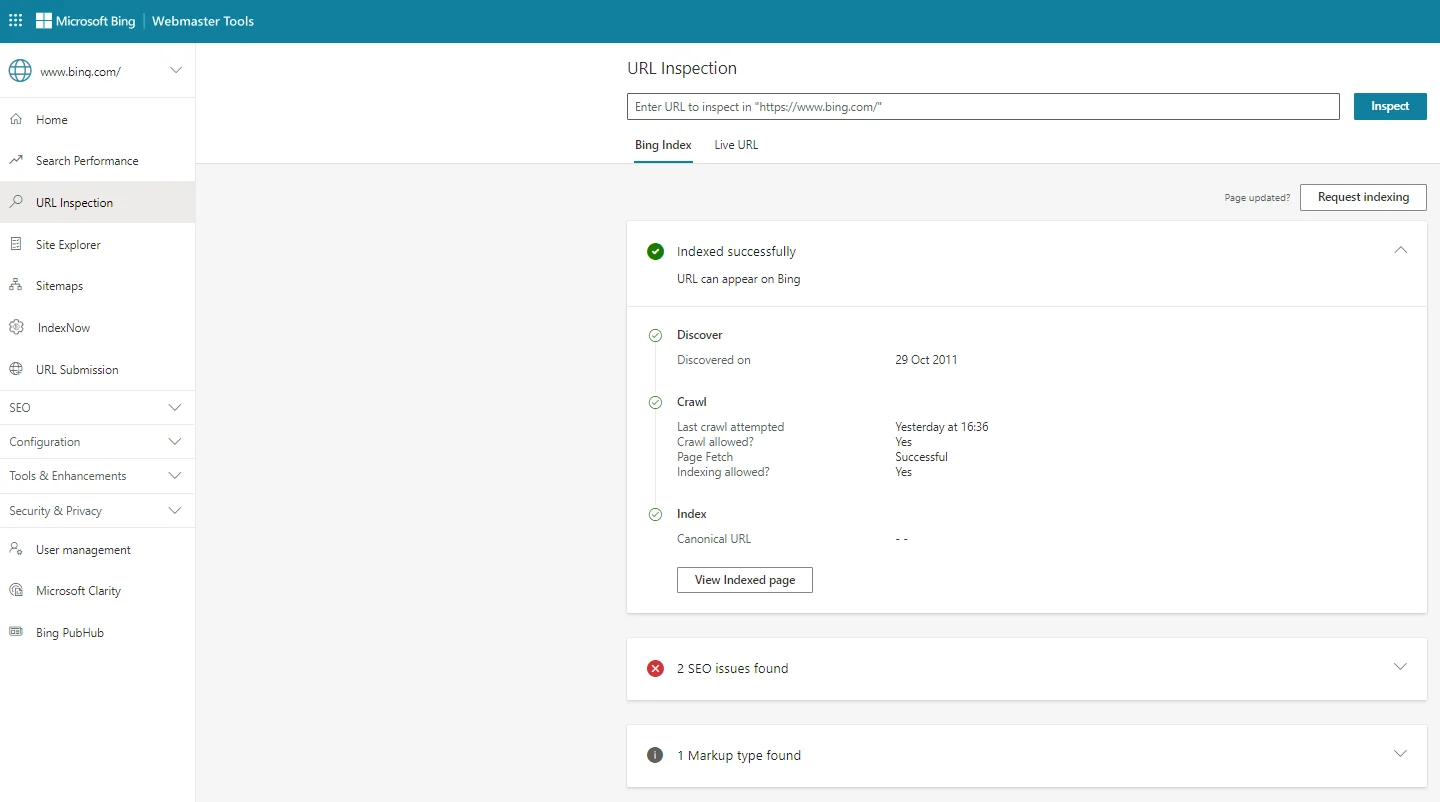Click the Microsoft apps waffle icon
Image resolution: width=1440 pixels, height=802 pixels.
pos(15,20)
